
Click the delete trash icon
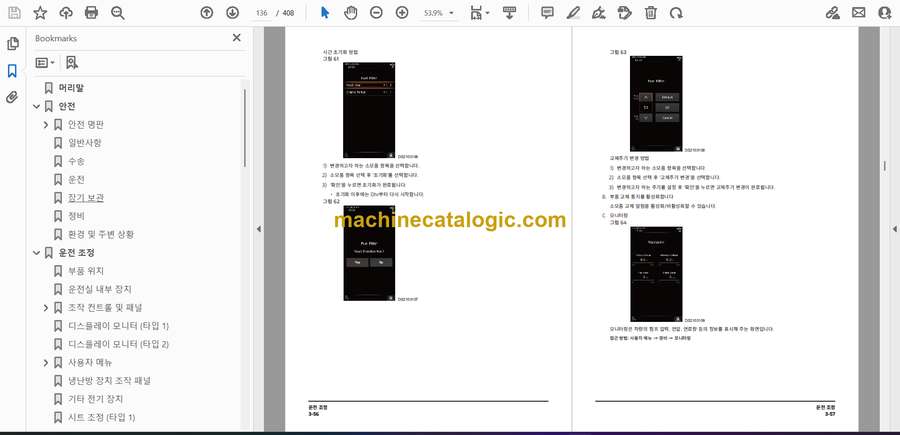coord(651,13)
